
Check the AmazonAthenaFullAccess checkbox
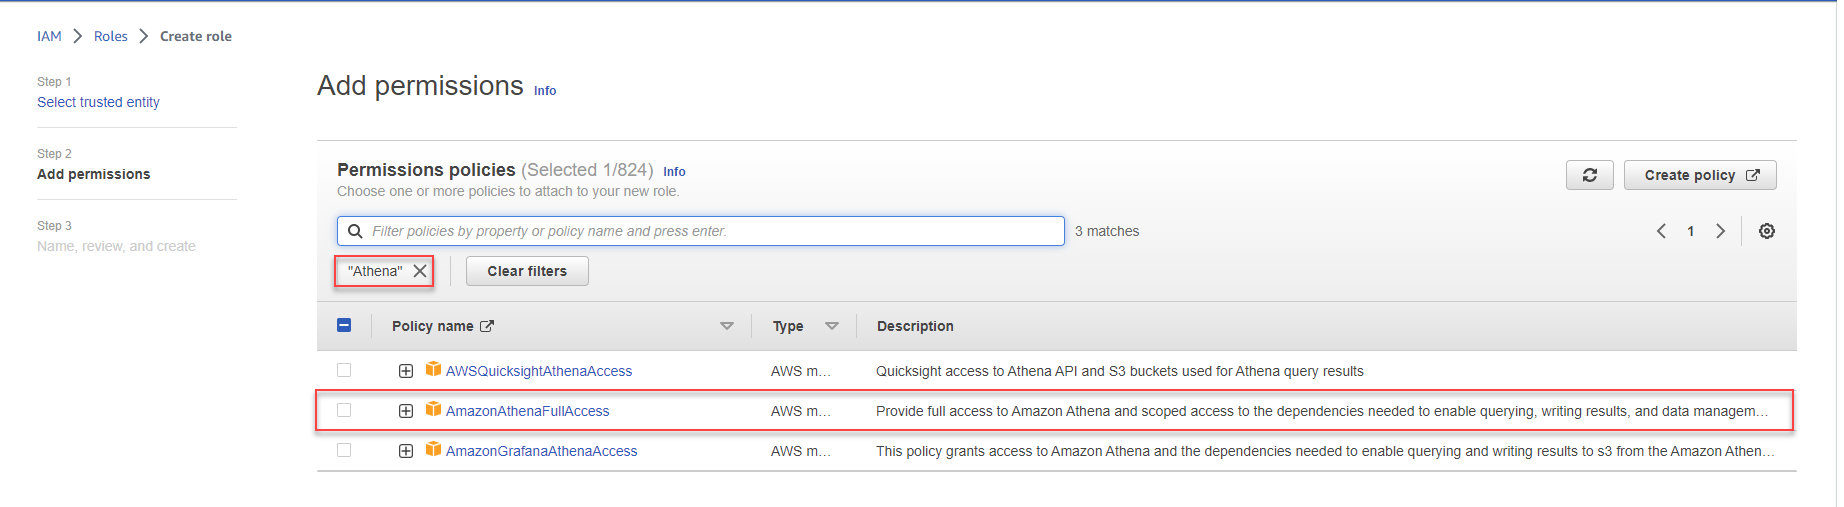tap(344, 410)
